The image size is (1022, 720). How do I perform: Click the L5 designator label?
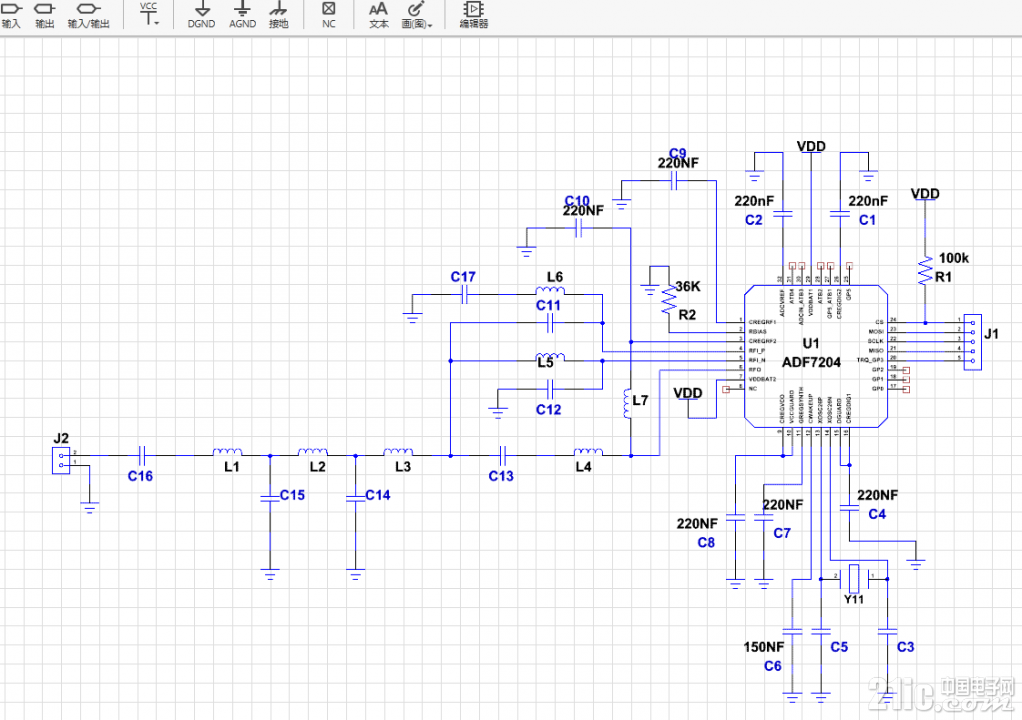point(546,362)
